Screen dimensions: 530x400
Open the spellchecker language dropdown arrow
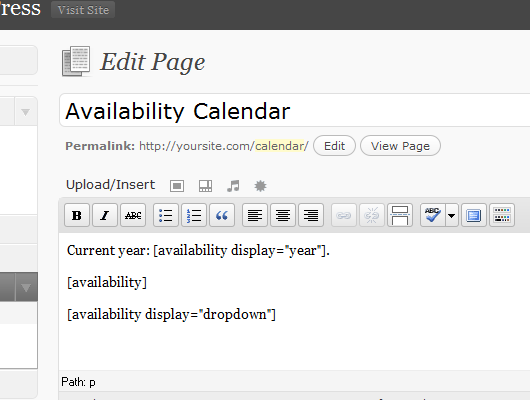click(x=452, y=215)
